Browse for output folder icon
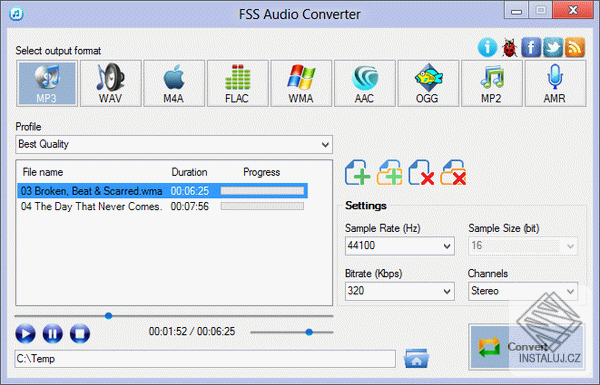 tap(416, 358)
